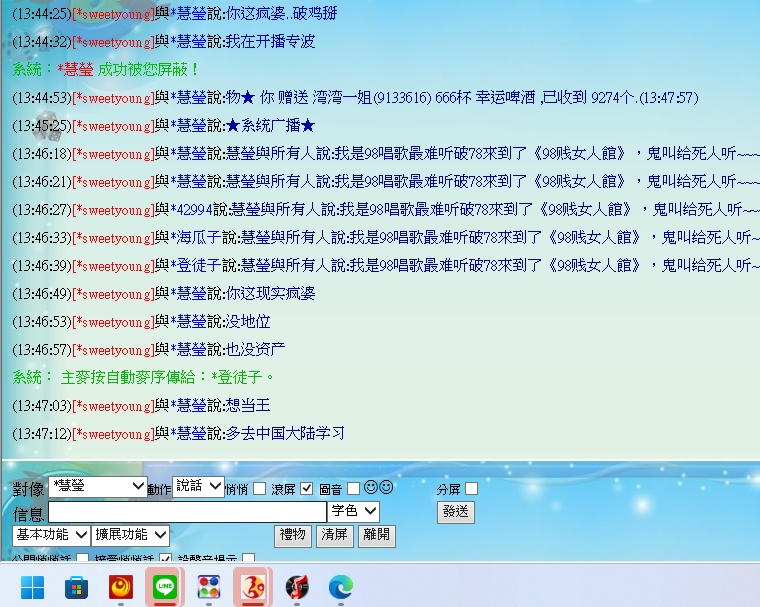Toggle the 分屏 split screen checkbox

(472, 489)
